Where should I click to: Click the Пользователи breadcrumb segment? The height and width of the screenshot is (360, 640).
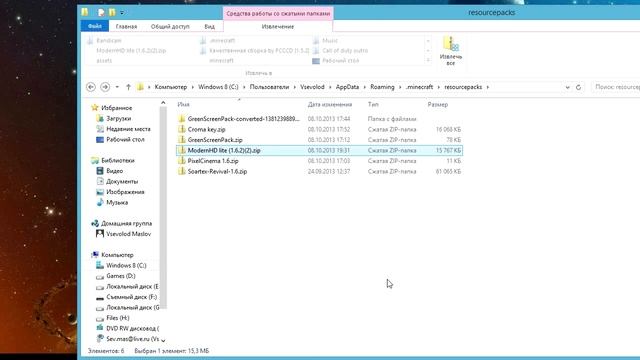269,87
